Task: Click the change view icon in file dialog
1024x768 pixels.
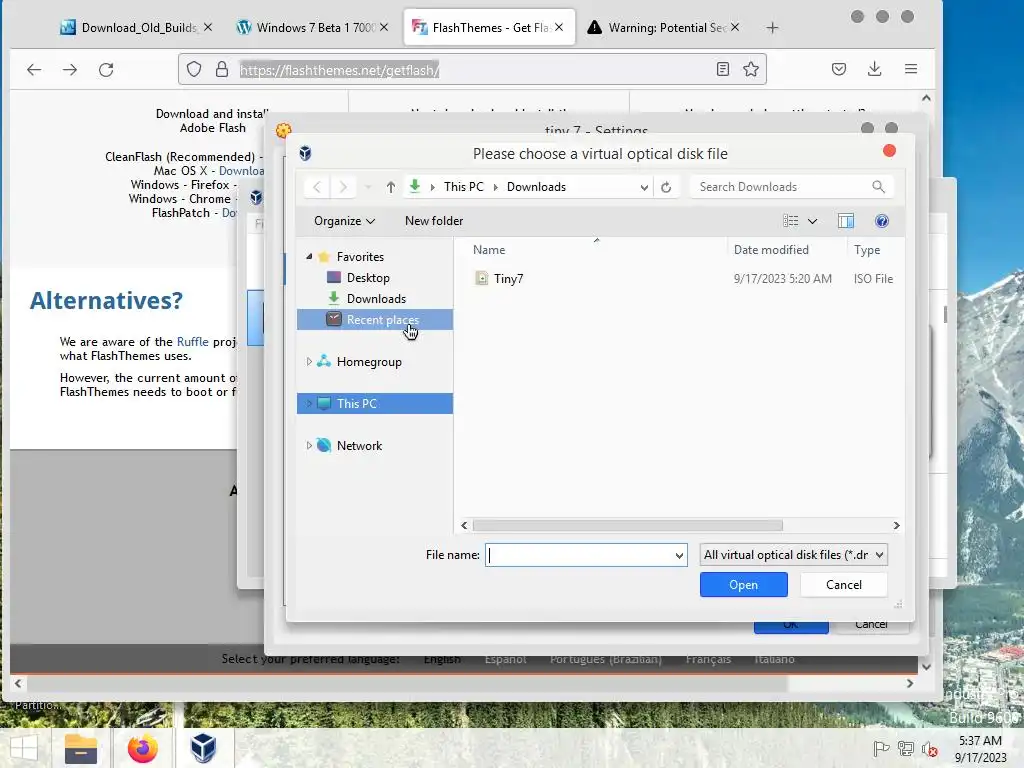Action: pos(790,221)
